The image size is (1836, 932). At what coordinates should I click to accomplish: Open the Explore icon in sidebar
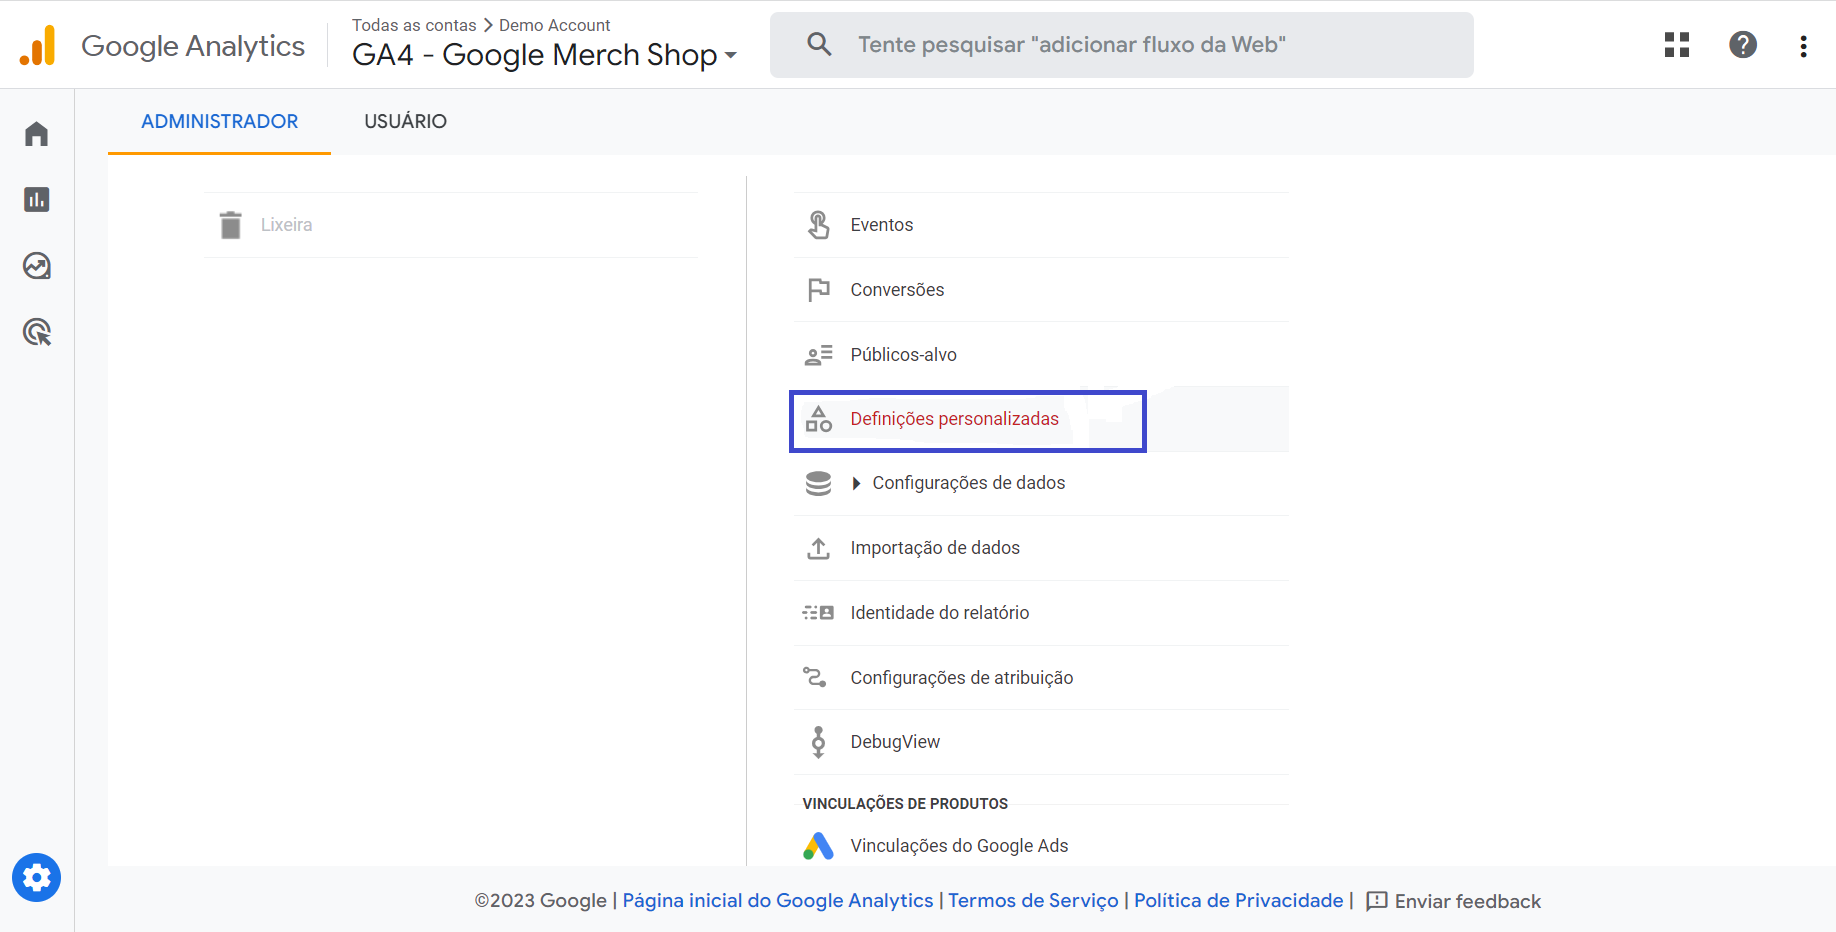37,266
